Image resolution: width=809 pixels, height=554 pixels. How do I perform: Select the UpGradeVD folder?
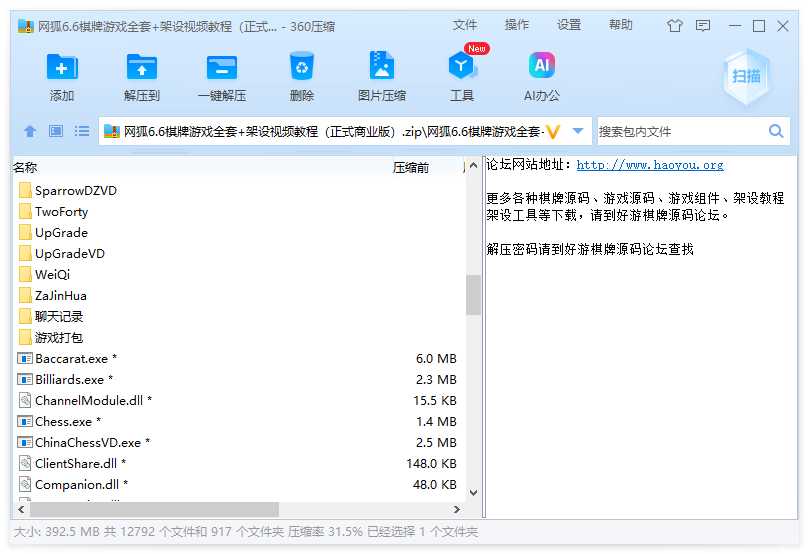(62, 253)
